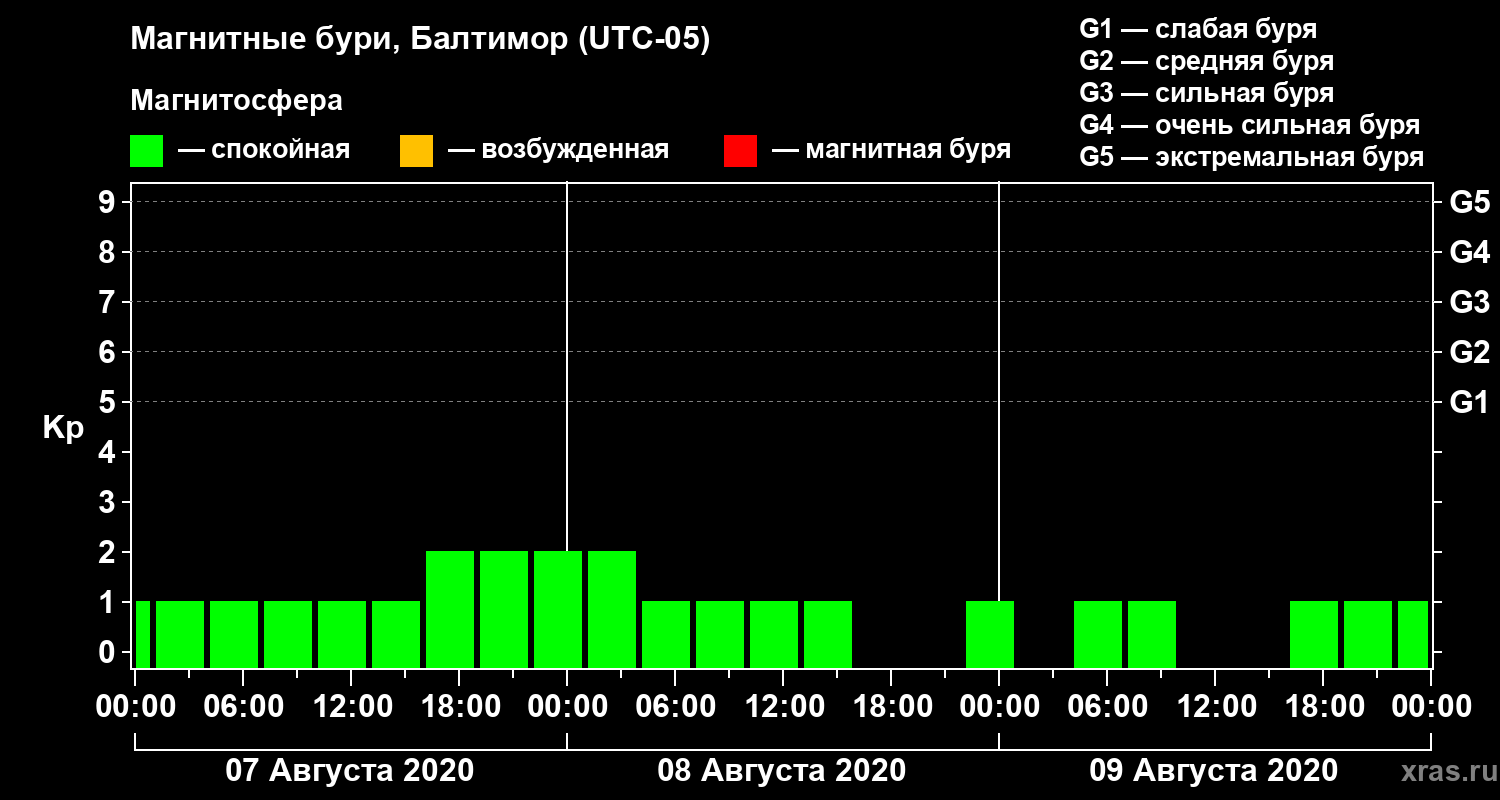Click the '— возбужденная' legend label

pyautogui.click(x=558, y=151)
